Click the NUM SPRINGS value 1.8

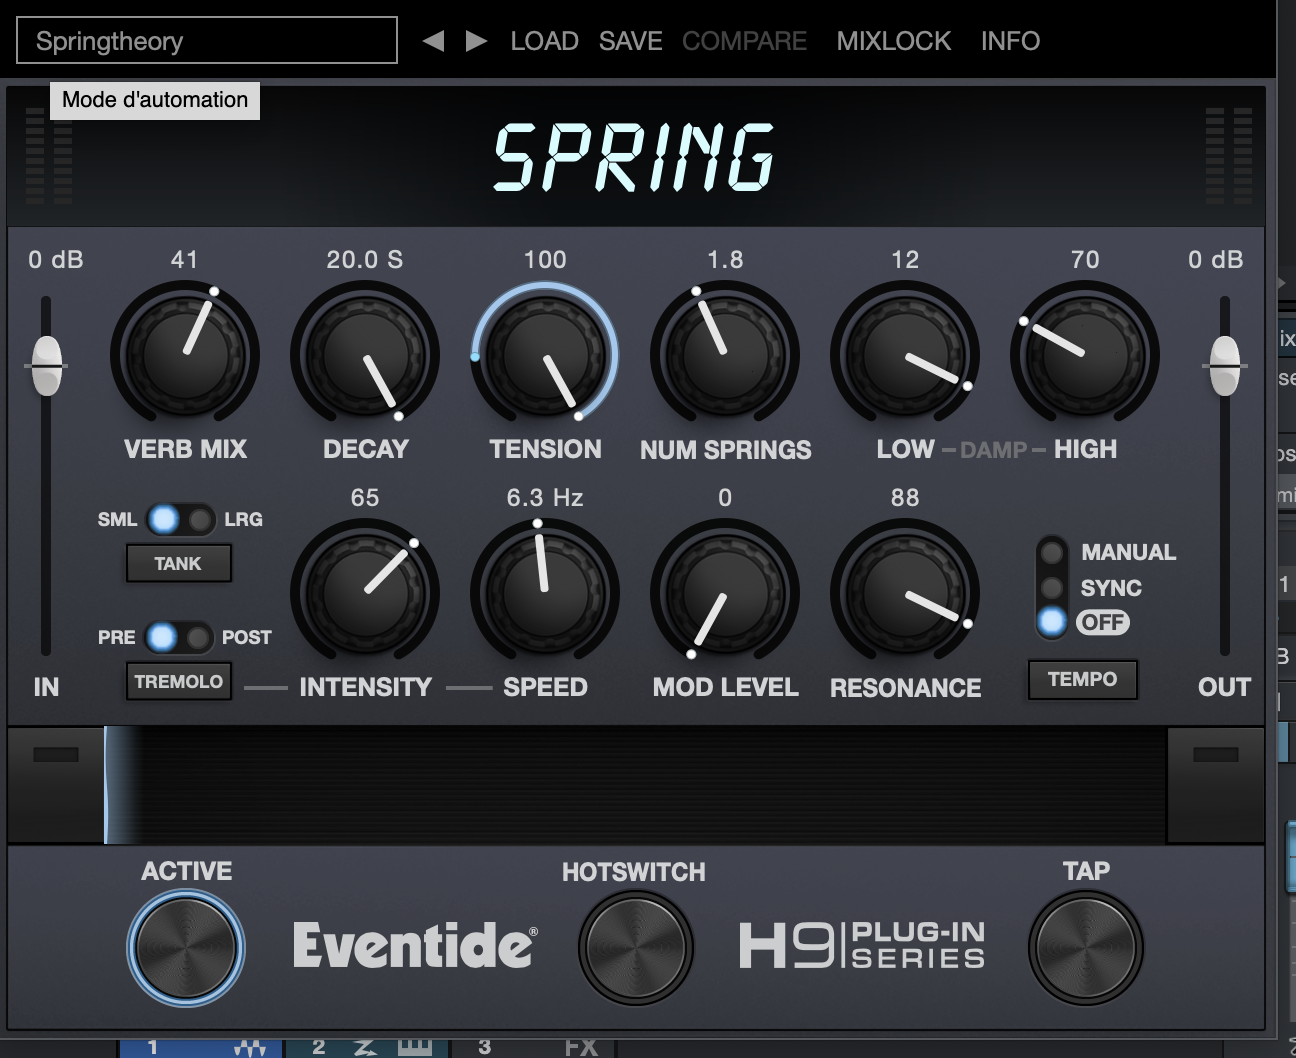725,260
